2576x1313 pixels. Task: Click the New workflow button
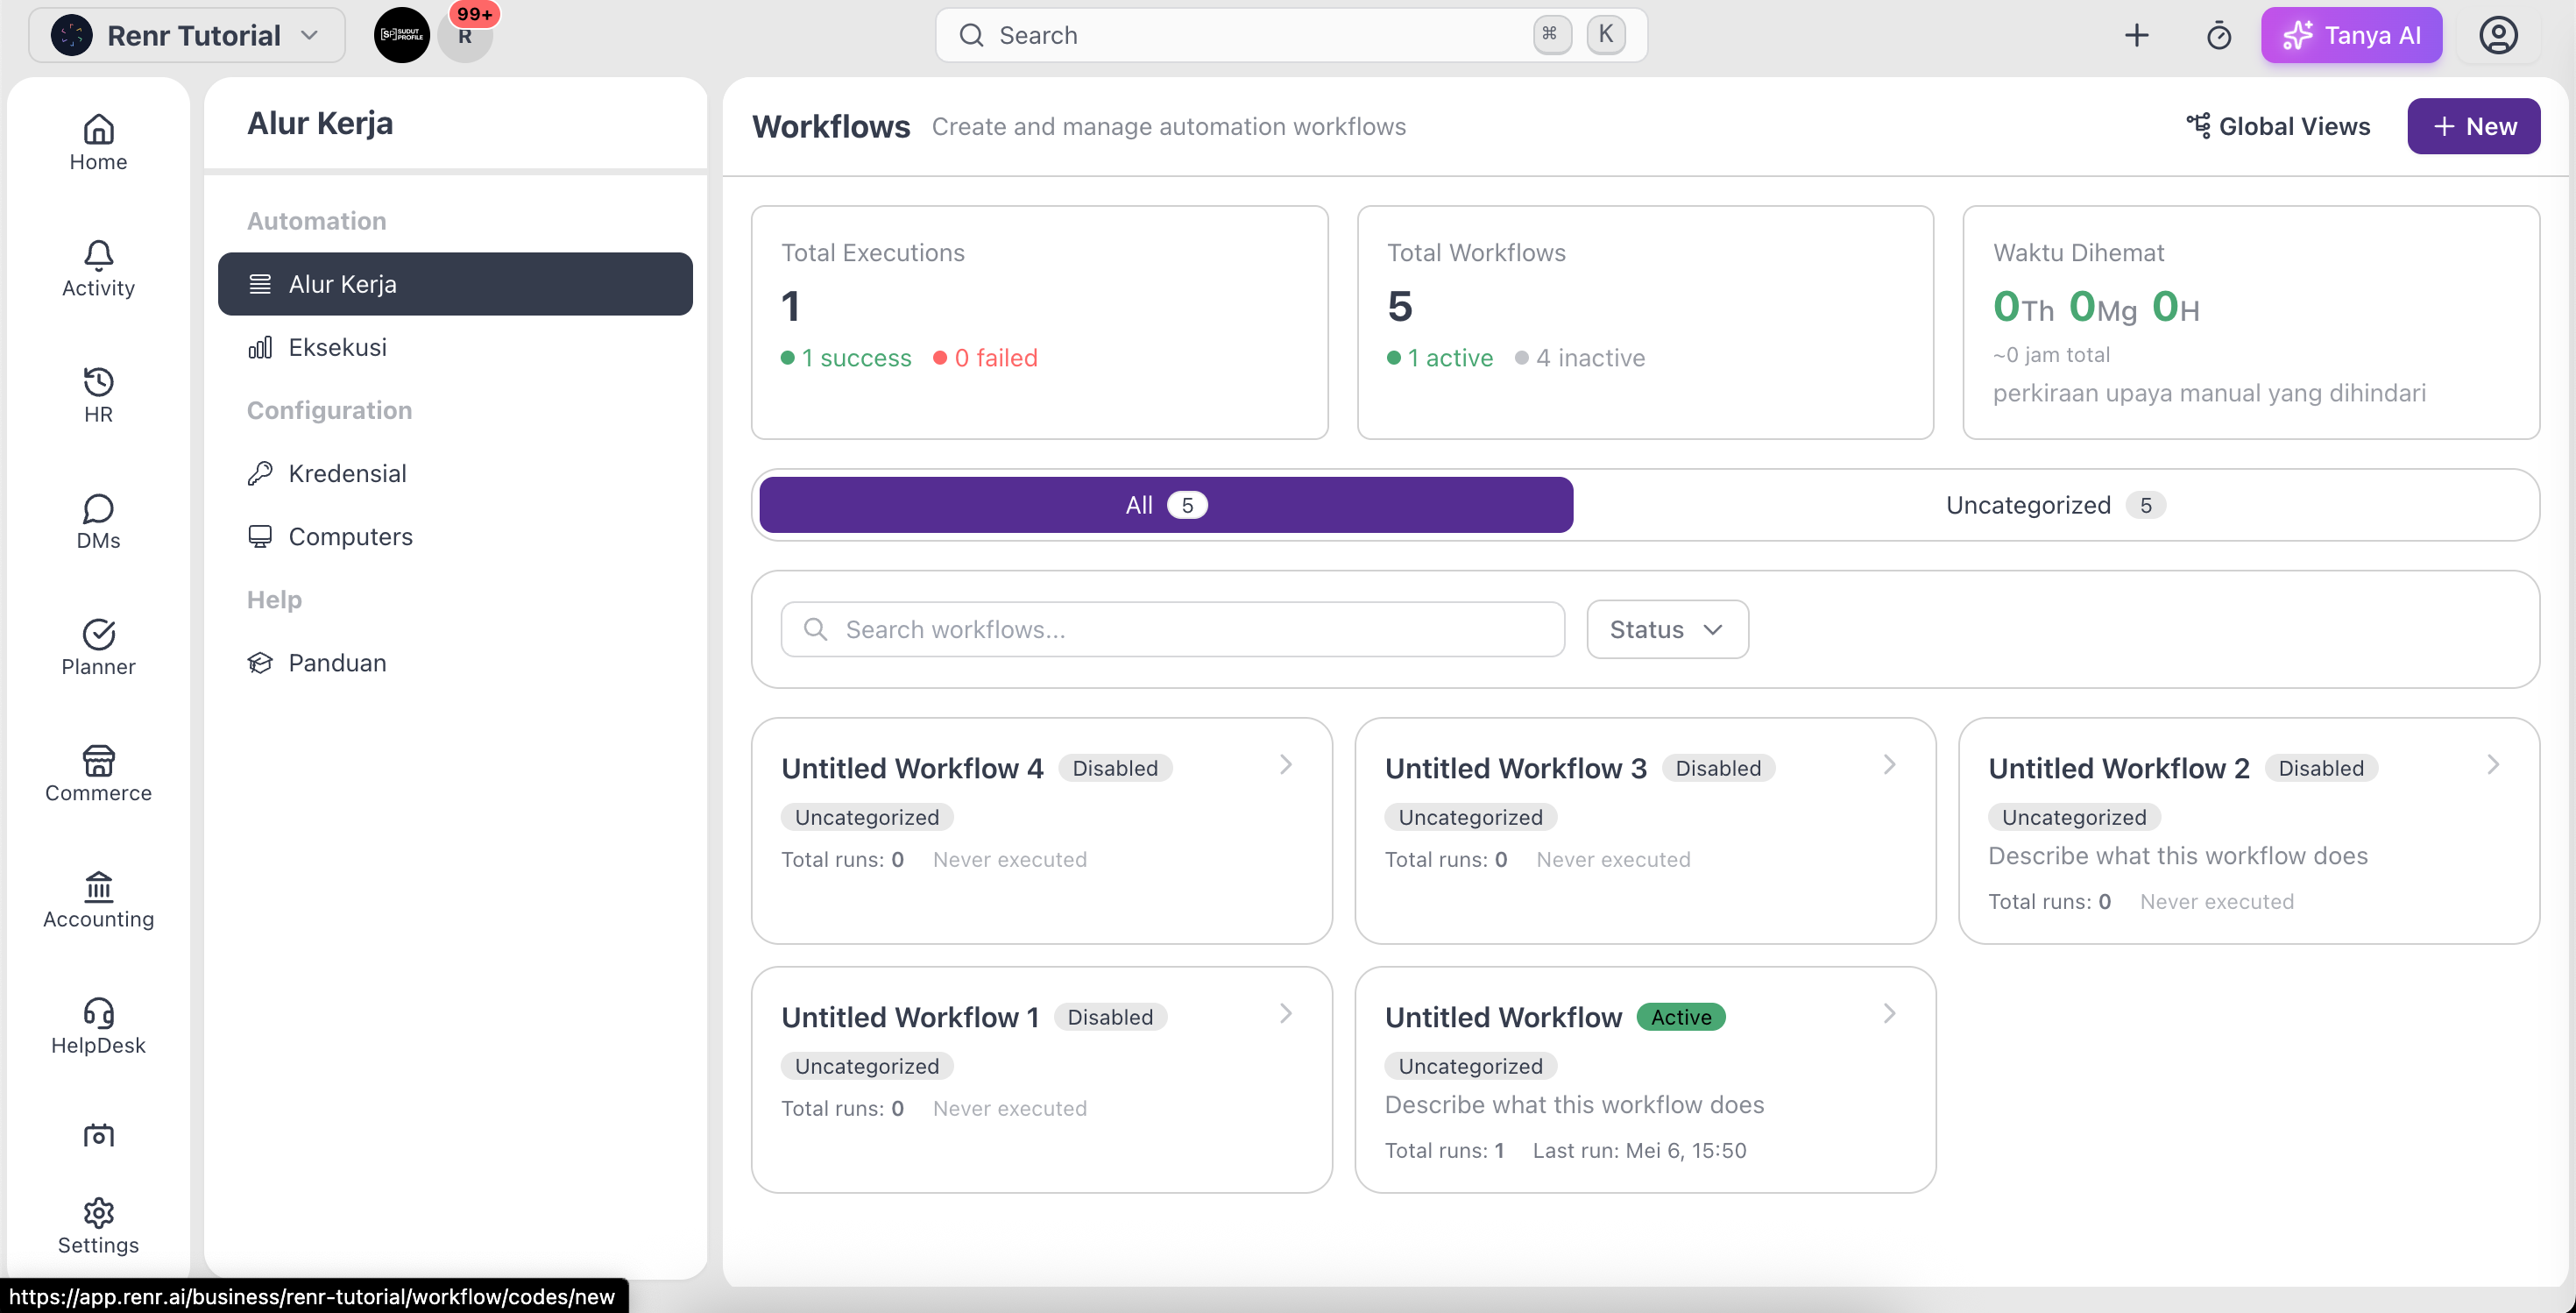(2473, 126)
